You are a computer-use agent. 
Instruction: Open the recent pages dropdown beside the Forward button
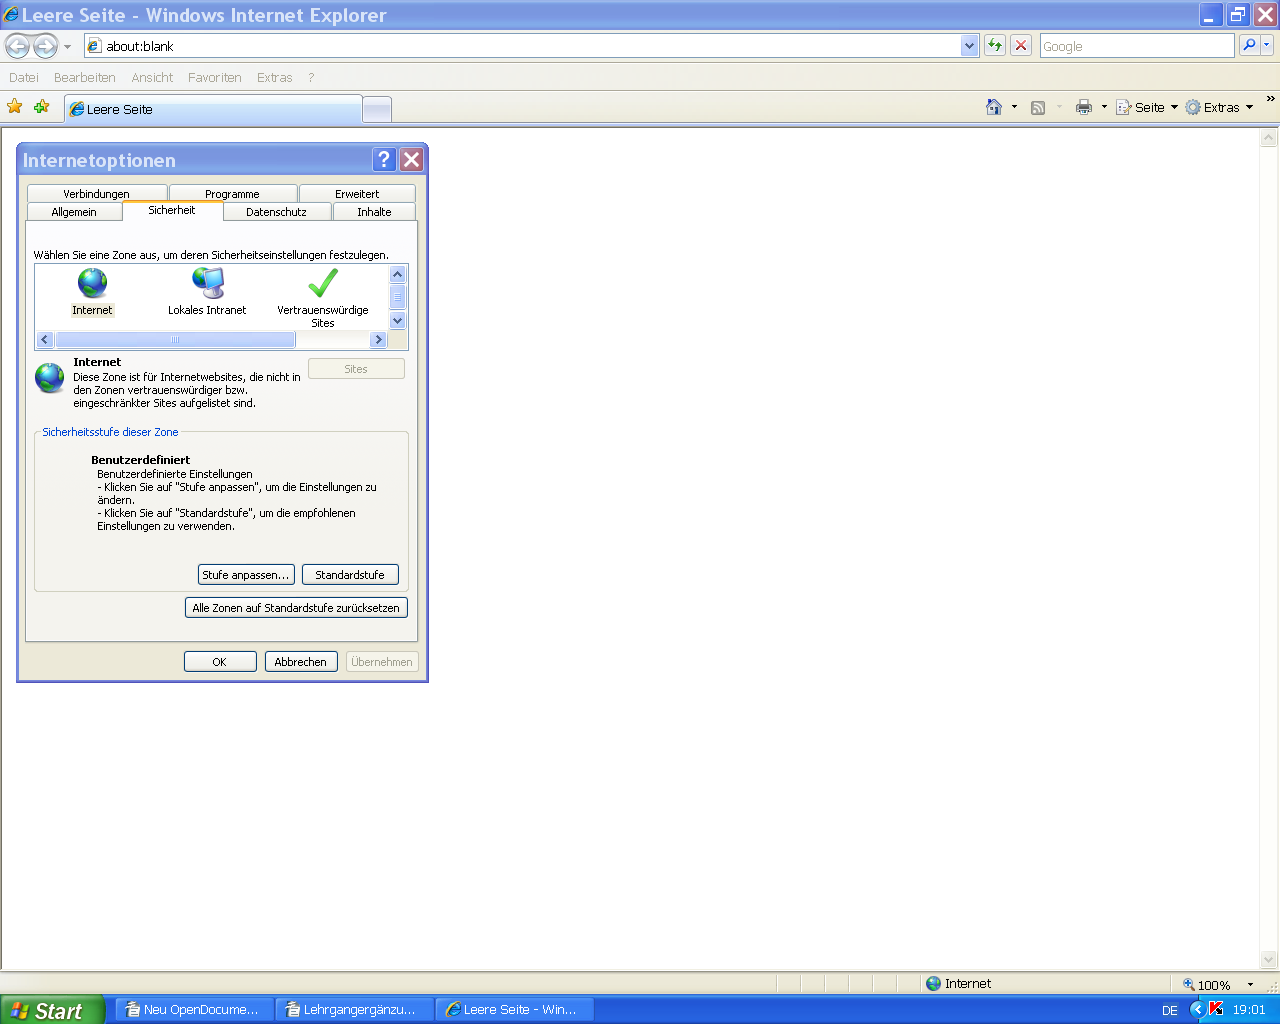(x=67, y=47)
